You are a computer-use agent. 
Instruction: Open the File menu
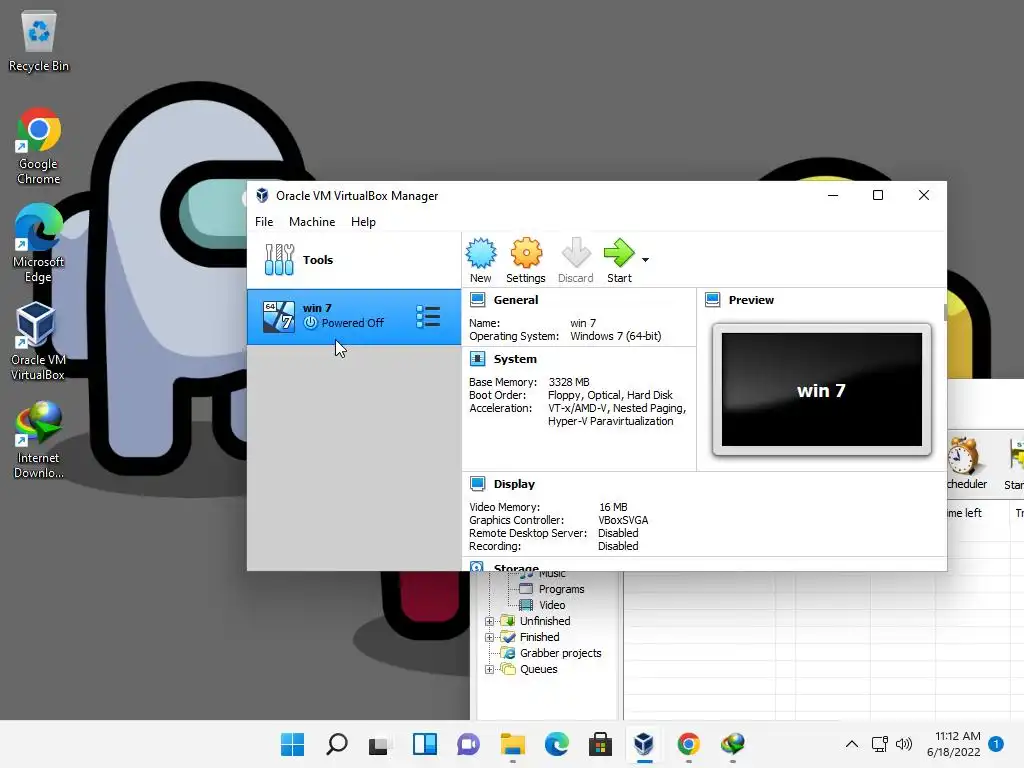point(264,222)
